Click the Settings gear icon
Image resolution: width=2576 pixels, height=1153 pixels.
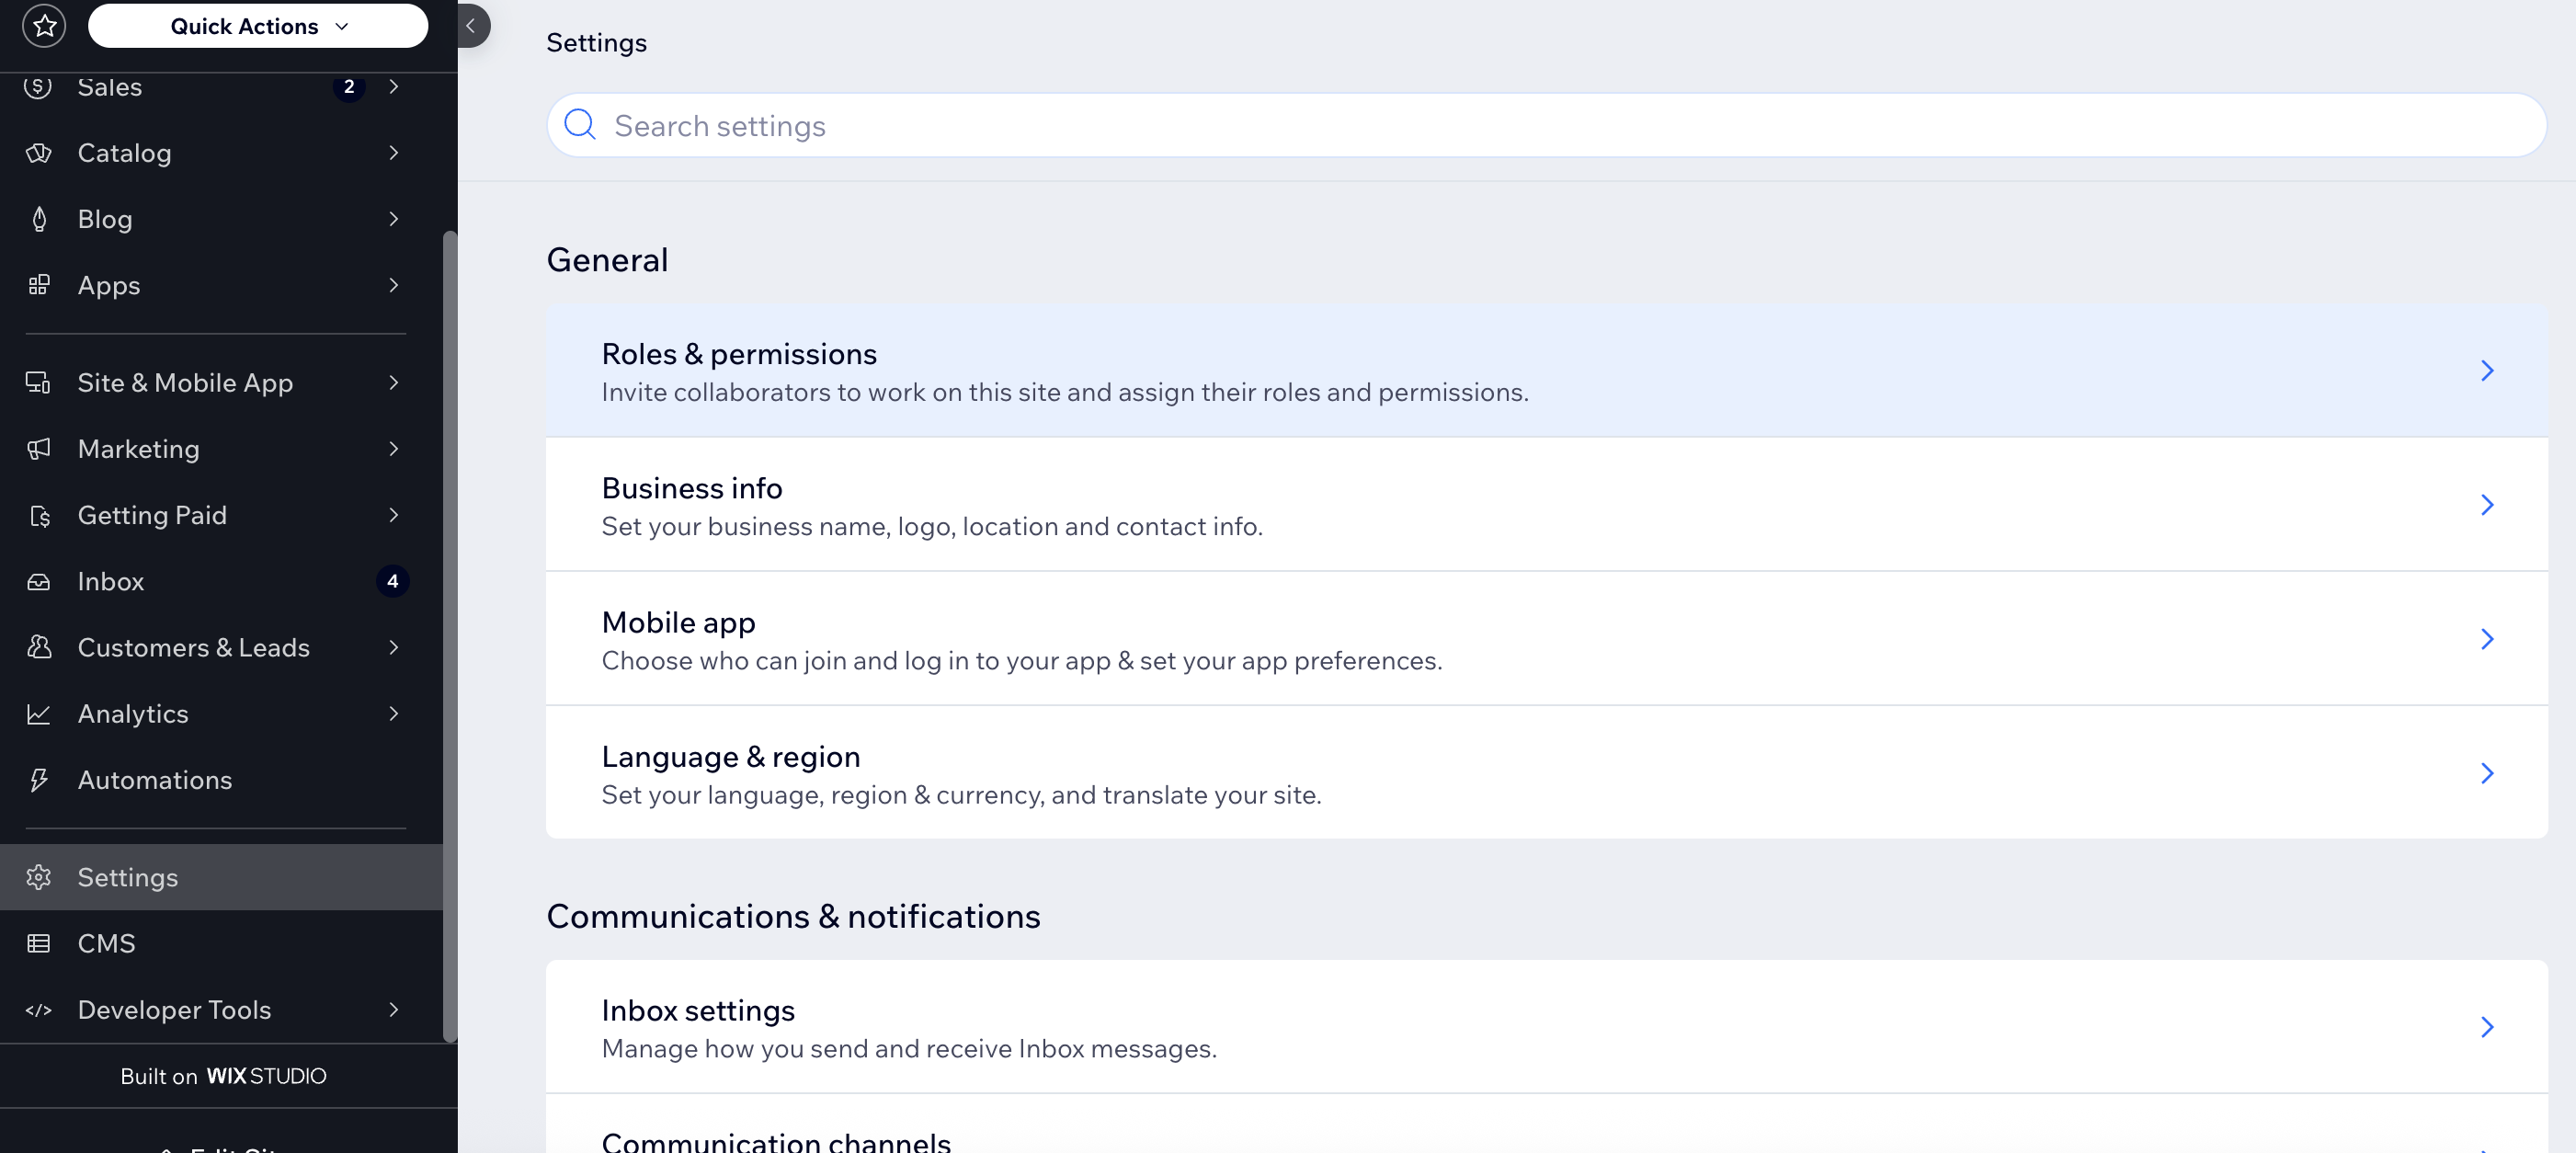click(38, 877)
